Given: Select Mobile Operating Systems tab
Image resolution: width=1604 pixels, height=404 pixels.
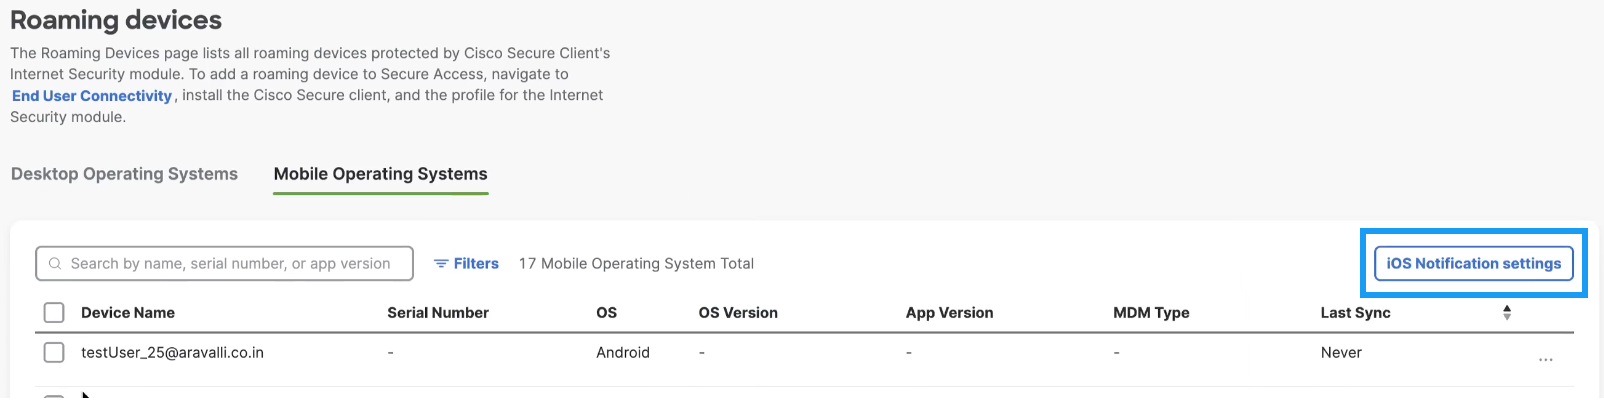Looking at the screenshot, I should coord(381,174).
